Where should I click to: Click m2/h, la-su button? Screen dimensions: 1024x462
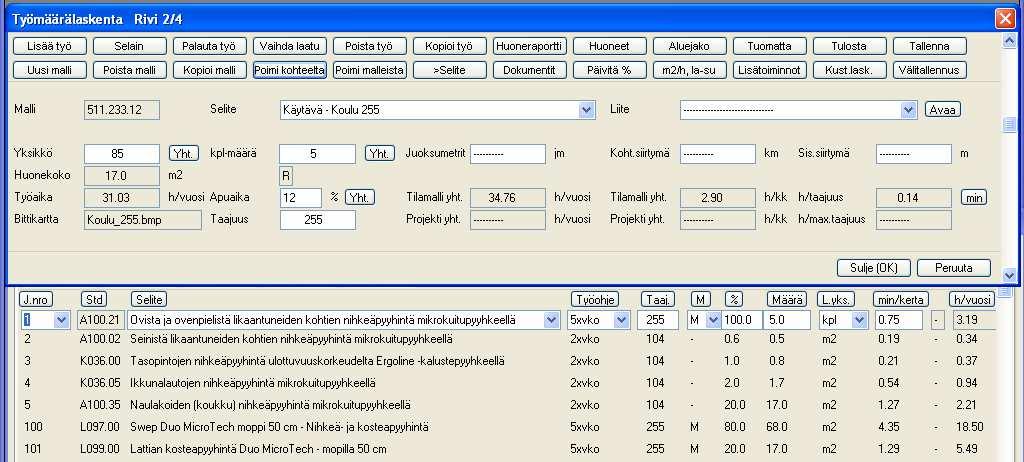pyautogui.click(x=690, y=70)
